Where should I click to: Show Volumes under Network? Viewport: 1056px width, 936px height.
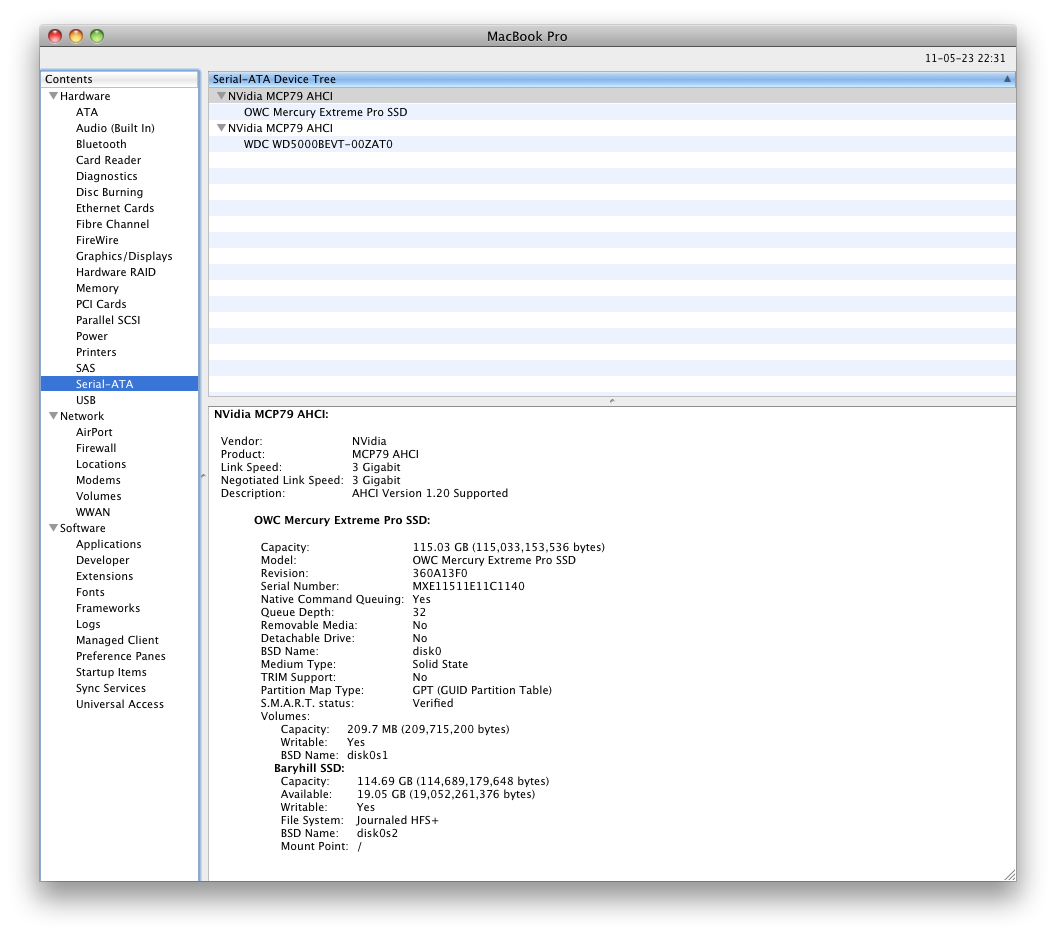tap(98, 496)
